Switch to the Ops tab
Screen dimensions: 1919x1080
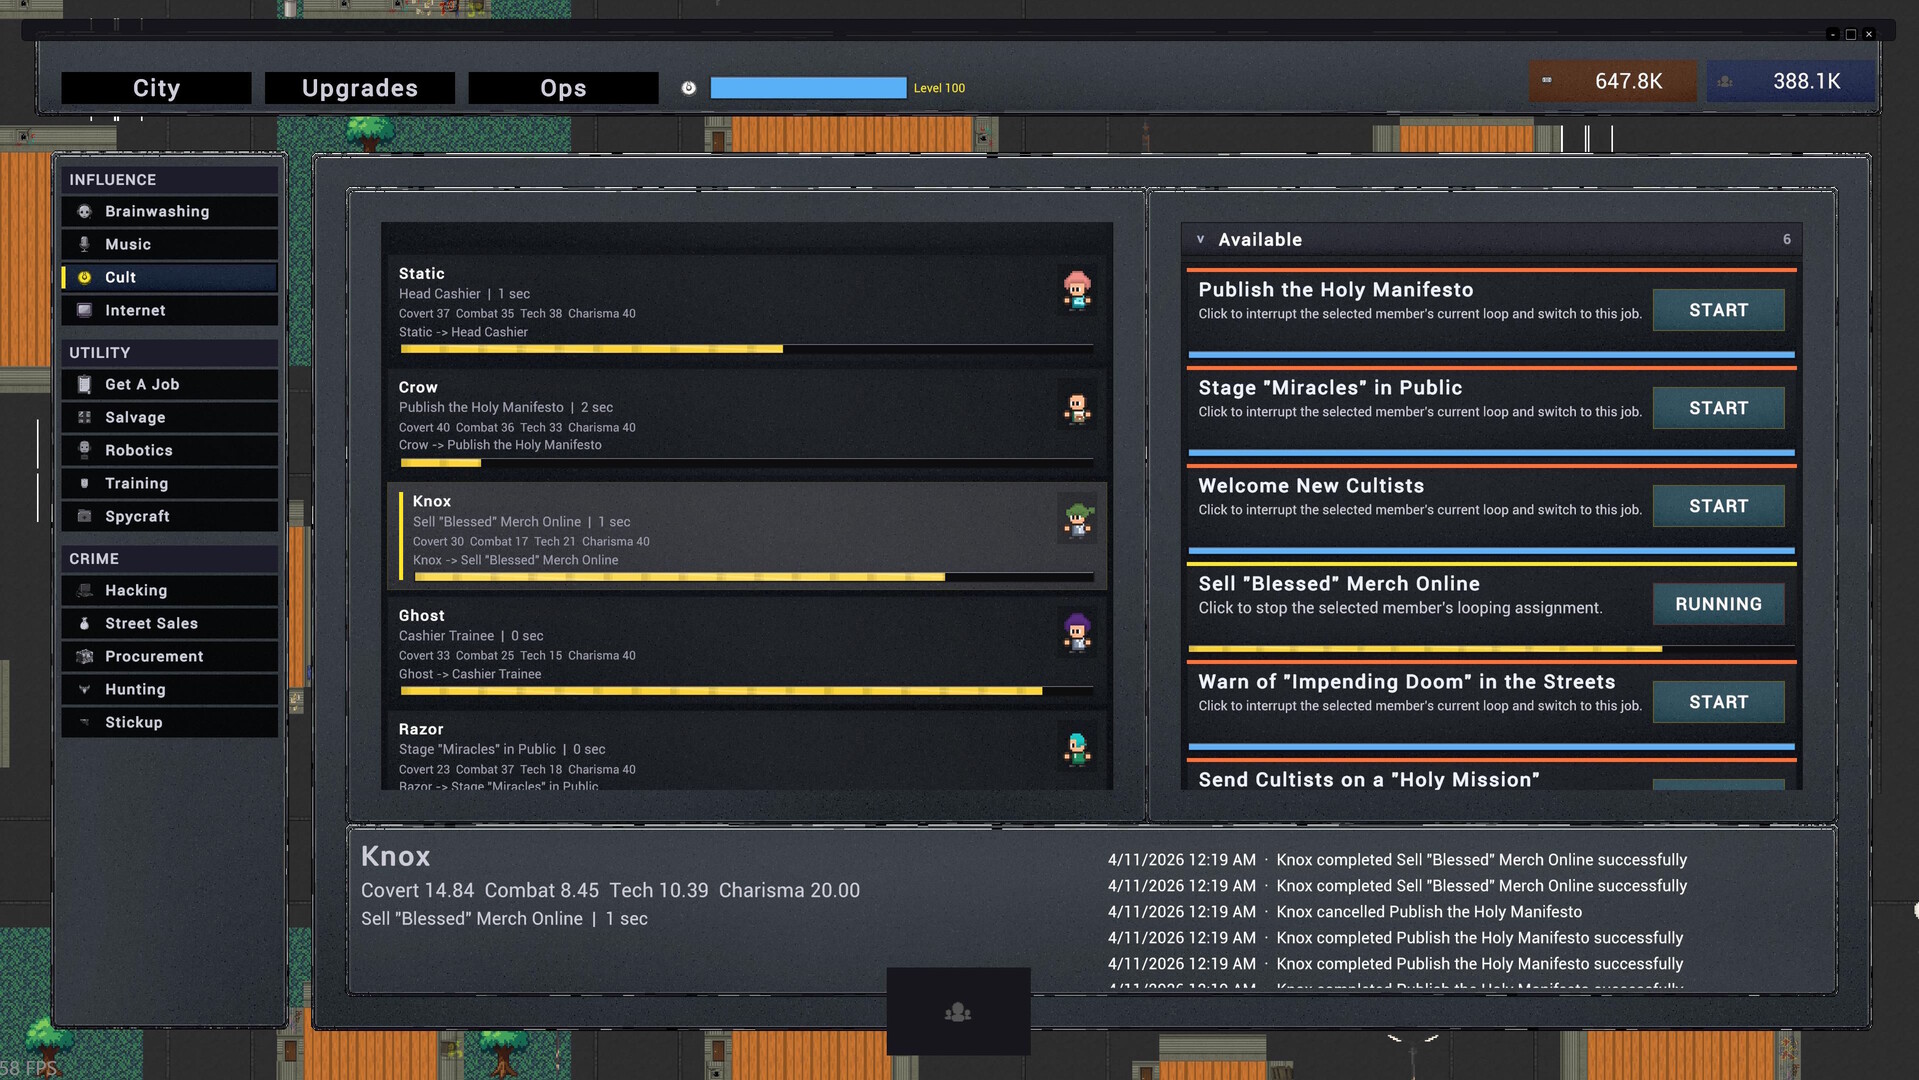563,88
